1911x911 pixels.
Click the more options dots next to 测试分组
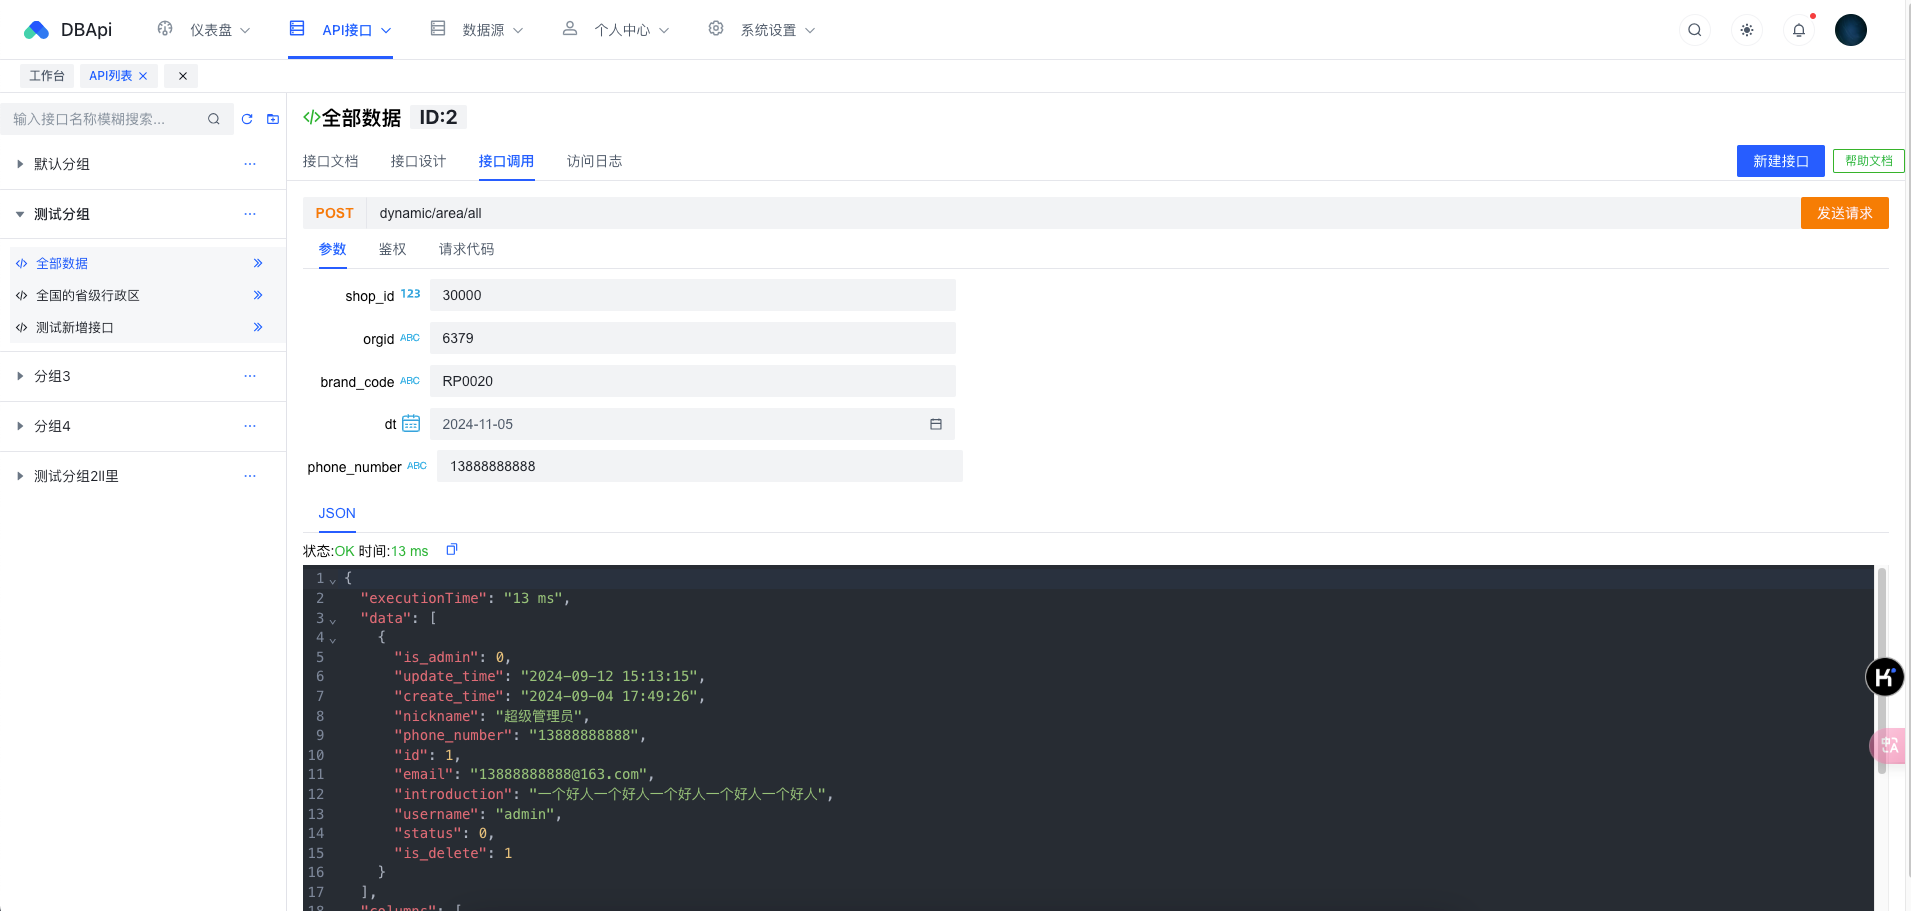(249, 213)
